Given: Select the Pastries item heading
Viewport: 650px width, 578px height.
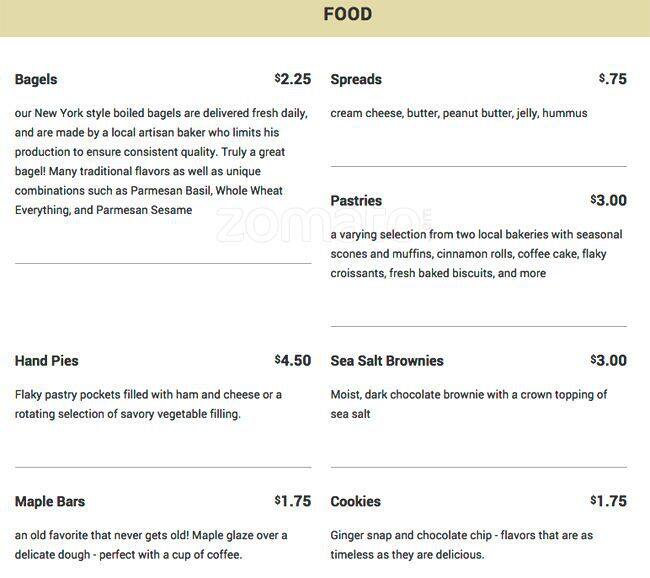Looking at the screenshot, I should (x=356, y=201).
